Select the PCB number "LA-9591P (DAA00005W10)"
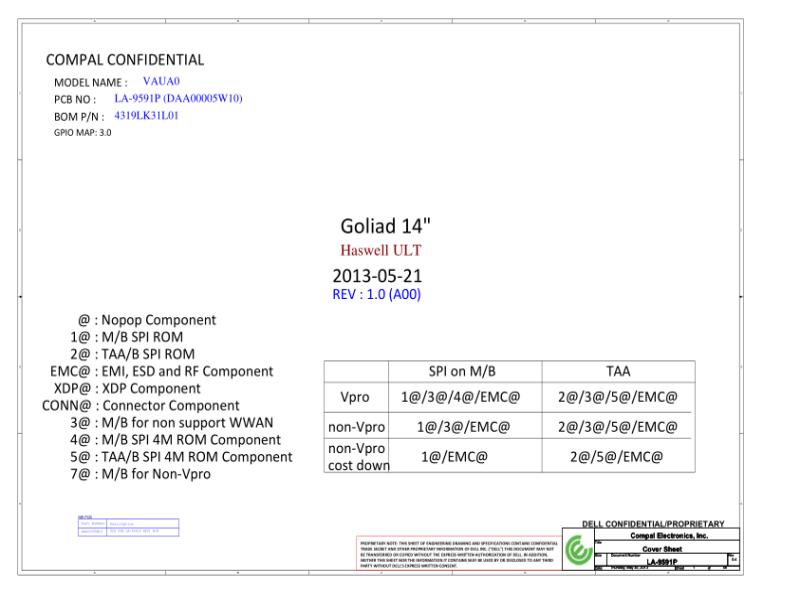Viewport: 800px width, 600px height. 178,98
